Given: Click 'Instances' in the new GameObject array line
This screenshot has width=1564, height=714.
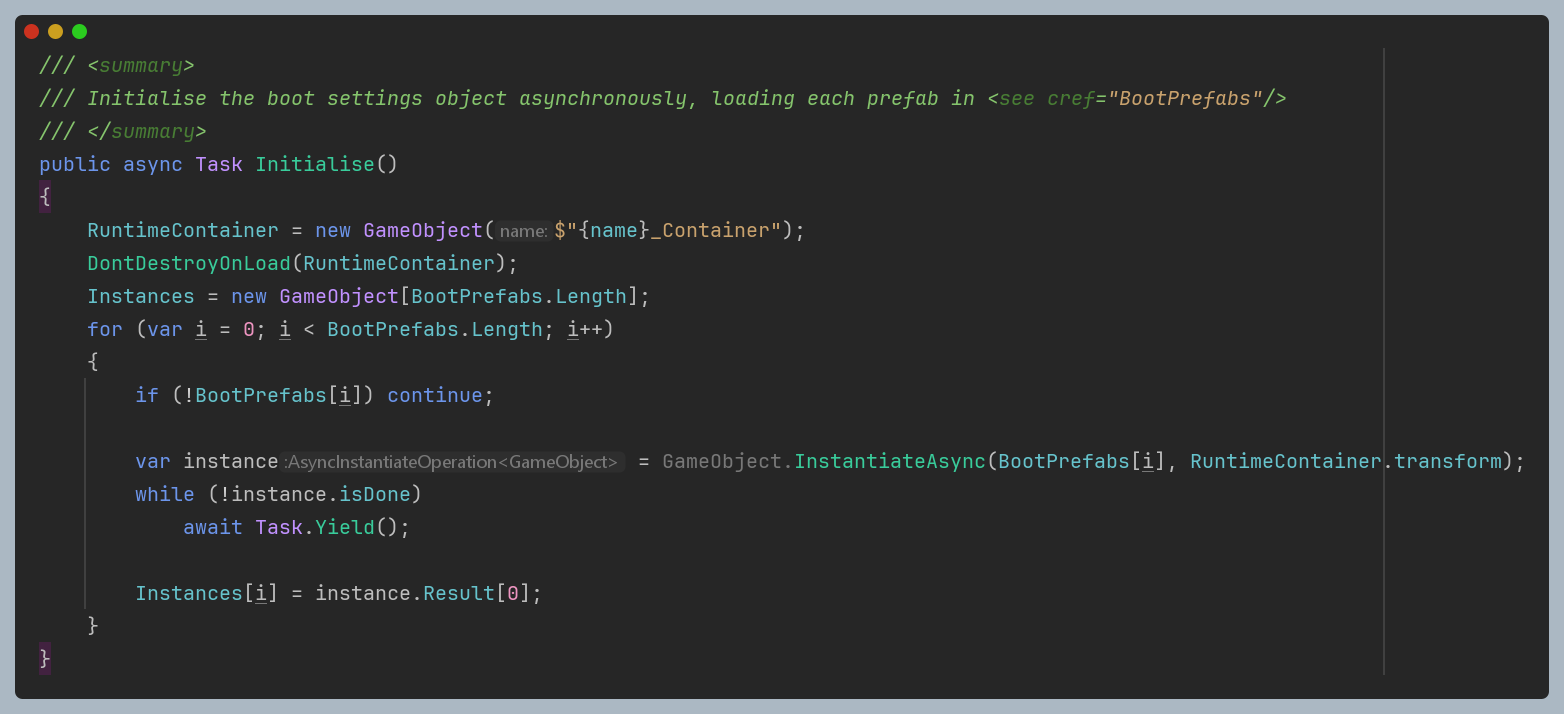Looking at the screenshot, I should tap(141, 296).
